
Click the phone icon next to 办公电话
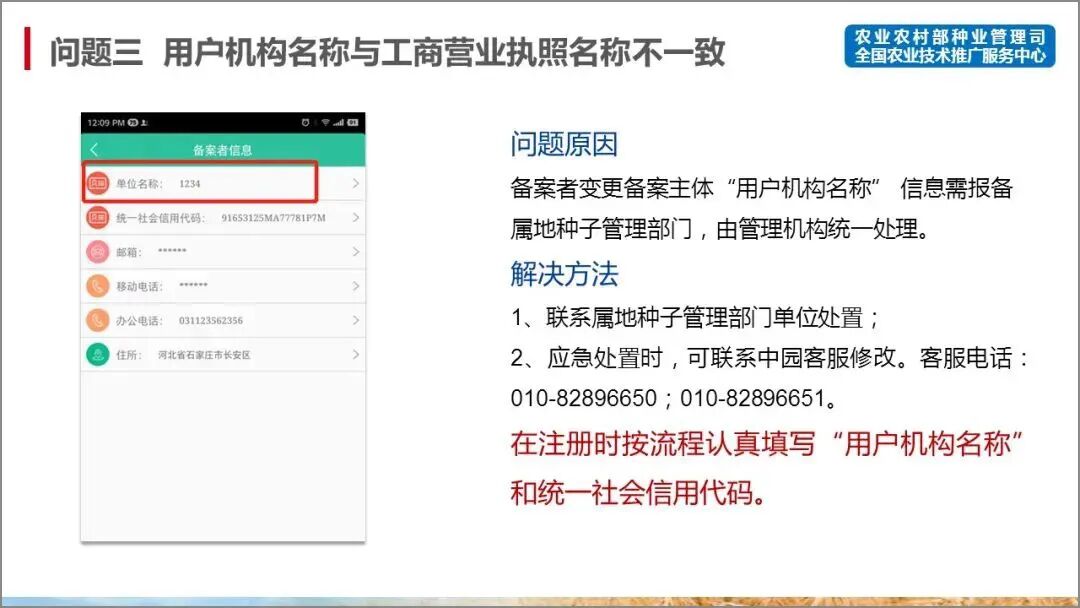tap(96, 320)
